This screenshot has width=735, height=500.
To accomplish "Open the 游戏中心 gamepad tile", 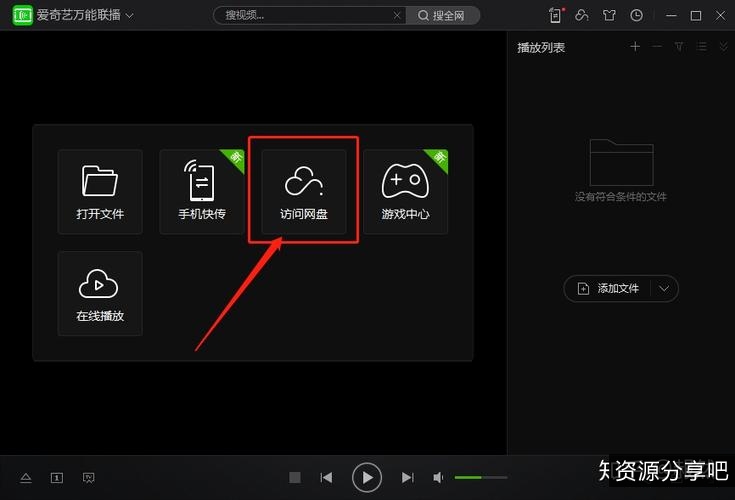I will pyautogui.click(x=405, y=192).
